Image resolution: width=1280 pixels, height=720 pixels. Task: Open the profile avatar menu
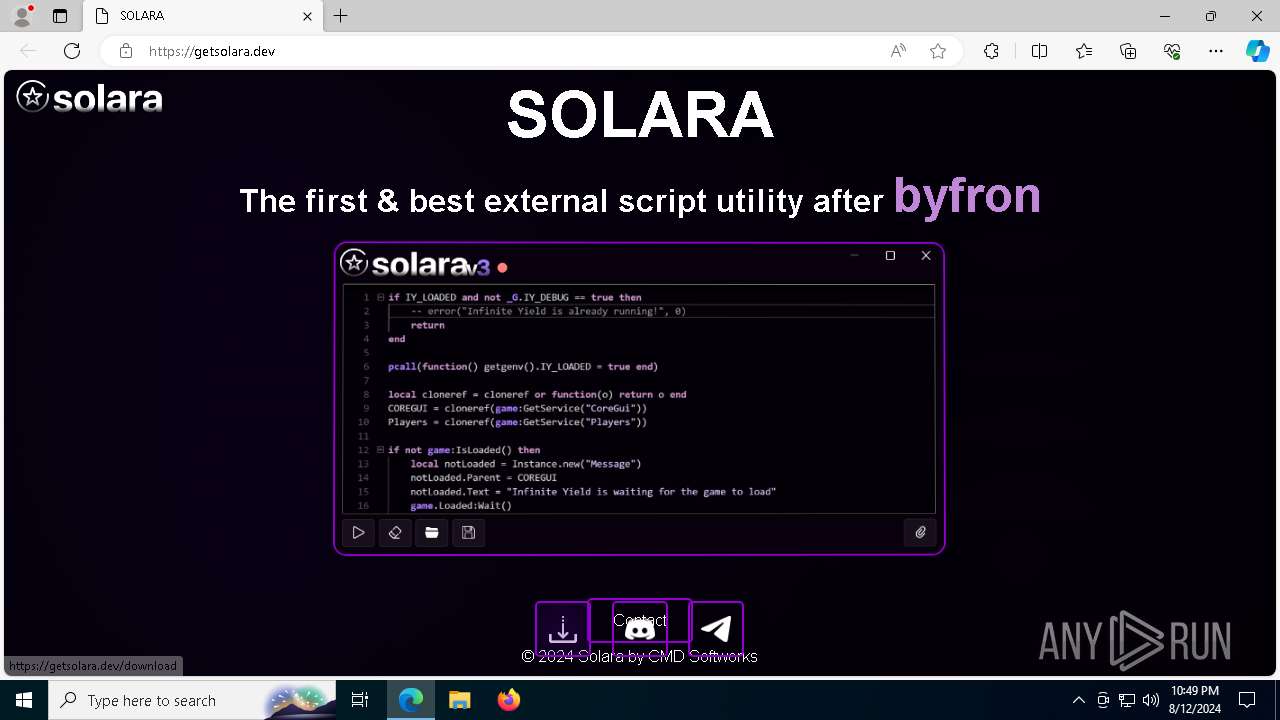[x=22, y=16]
